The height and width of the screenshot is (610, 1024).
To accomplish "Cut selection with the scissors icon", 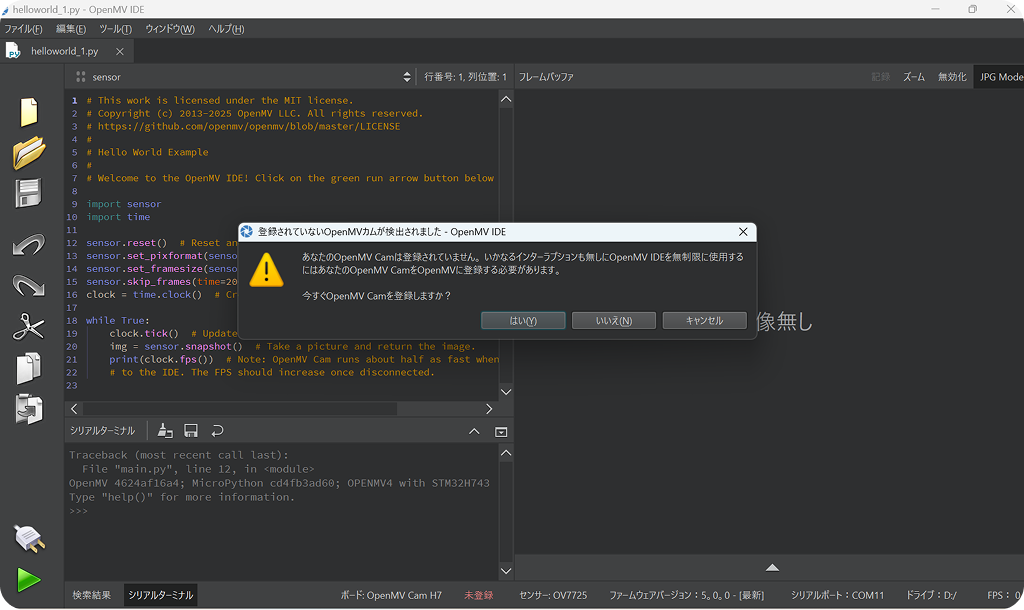I will (x=29, y=327).
